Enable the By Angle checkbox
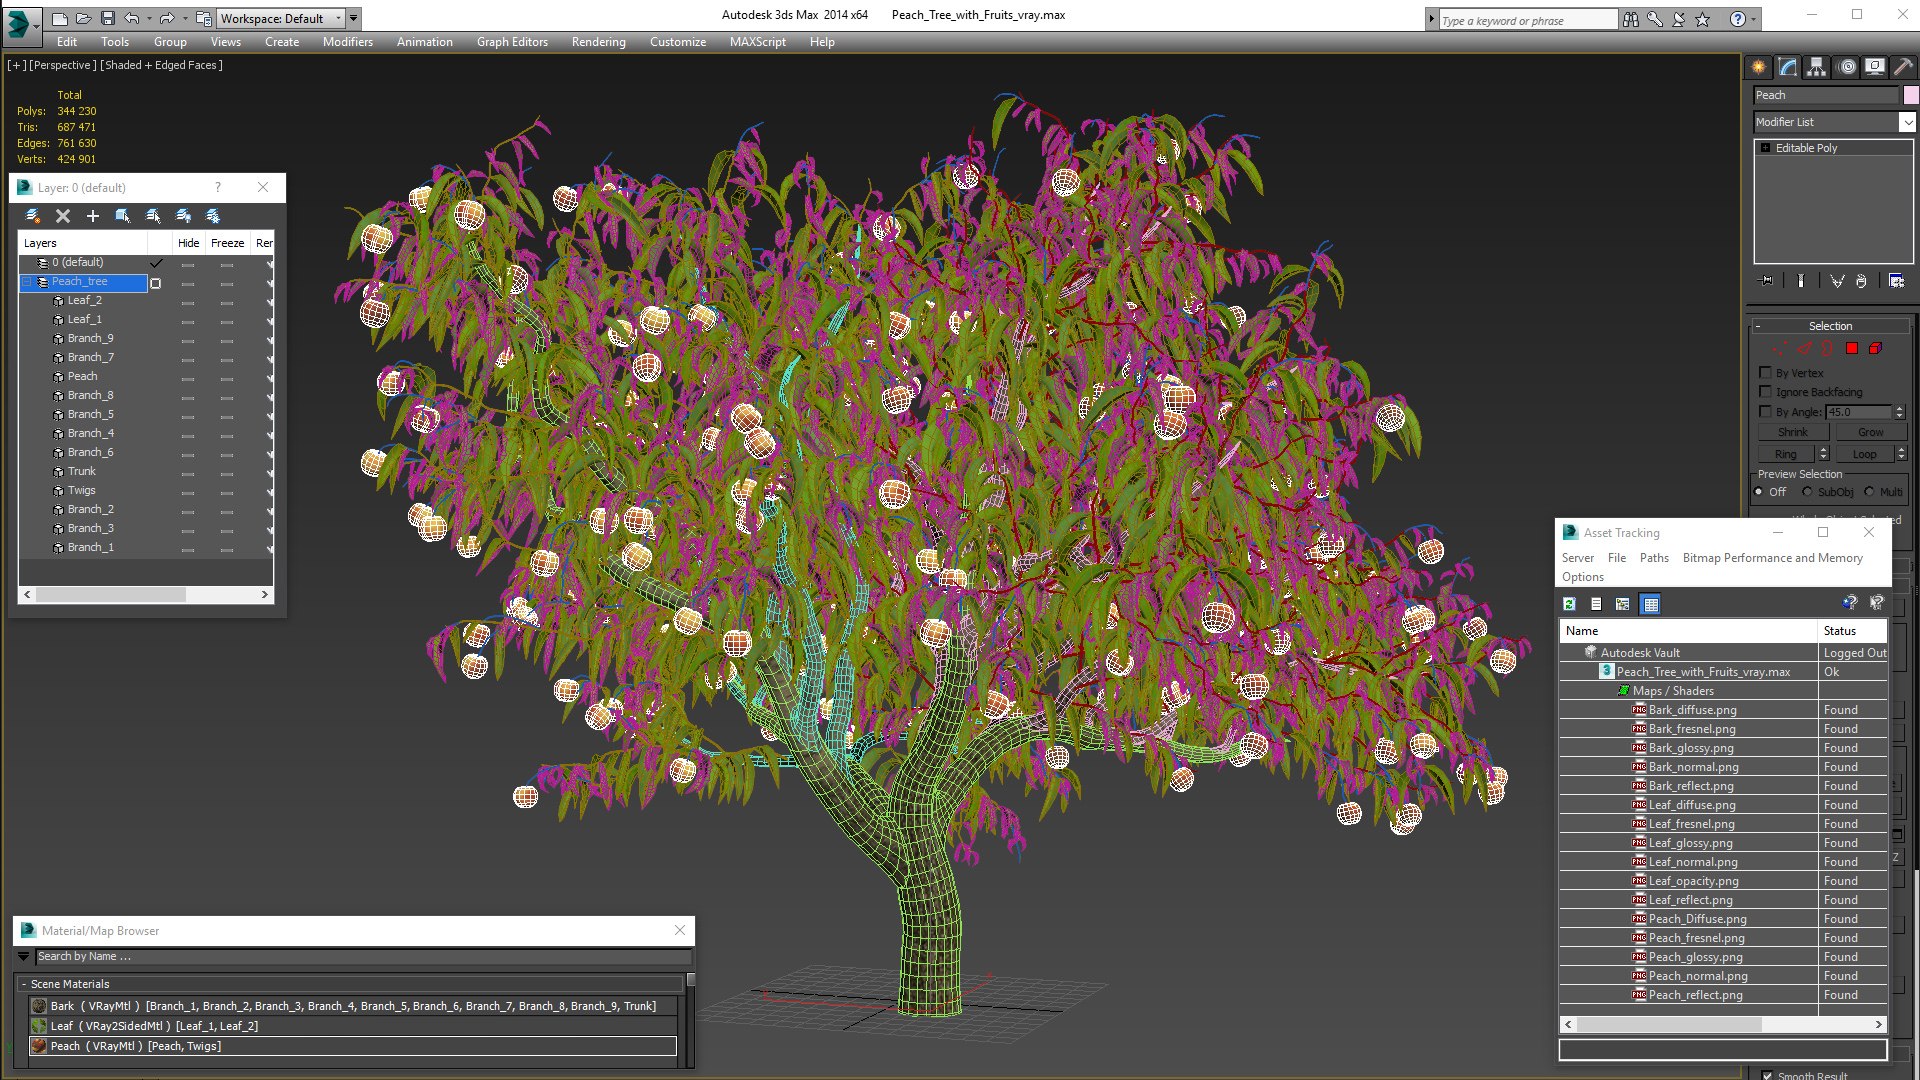 pyautogui.click(x=1765, y=411)
